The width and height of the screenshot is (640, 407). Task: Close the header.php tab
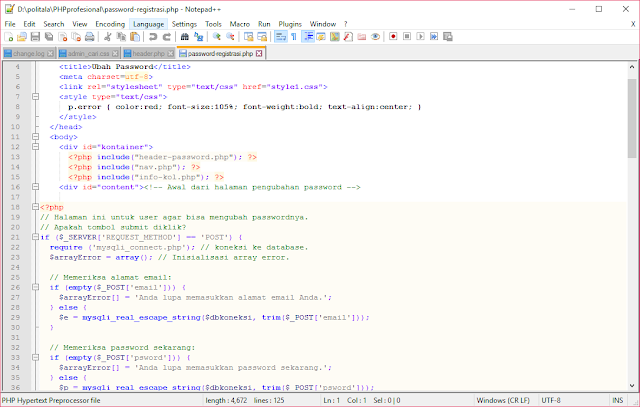point(170,53)
